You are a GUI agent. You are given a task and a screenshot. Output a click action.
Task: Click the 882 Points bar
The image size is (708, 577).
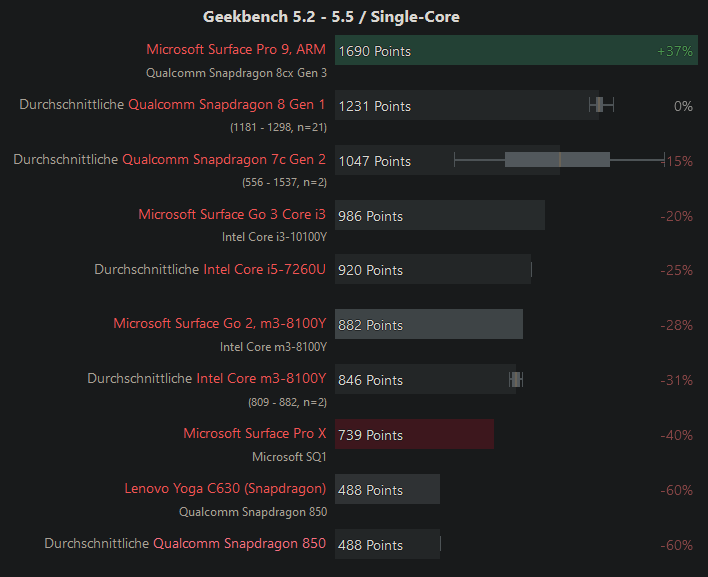point(429,324)
